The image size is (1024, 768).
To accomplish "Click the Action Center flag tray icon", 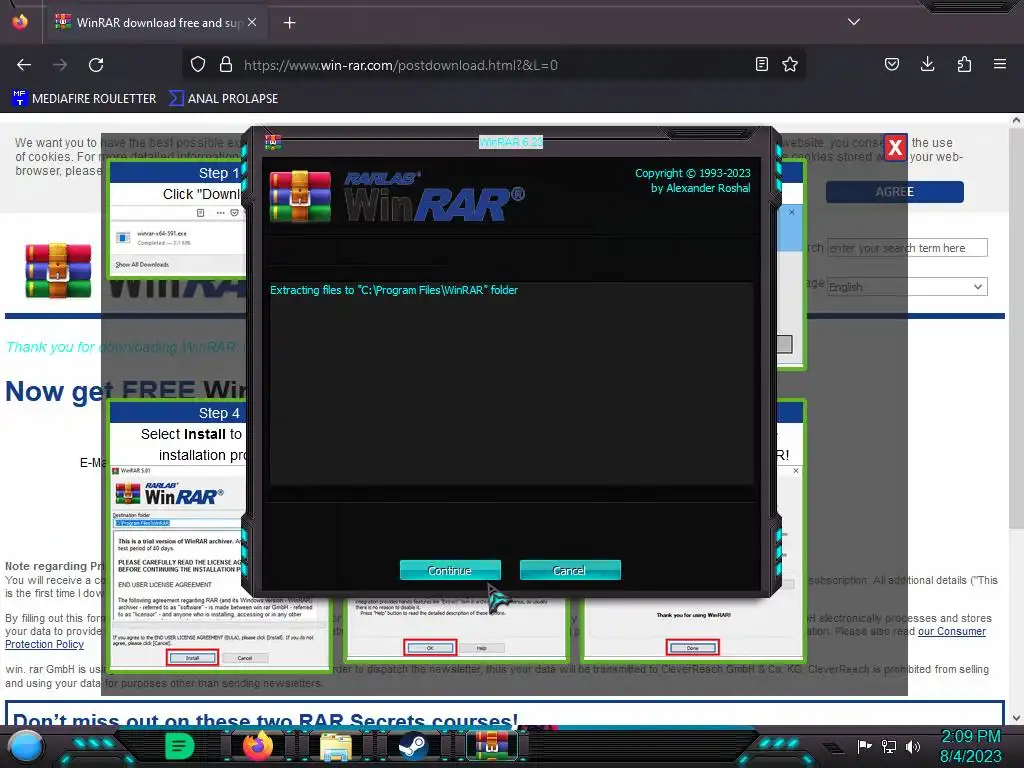I will (865, 746).
